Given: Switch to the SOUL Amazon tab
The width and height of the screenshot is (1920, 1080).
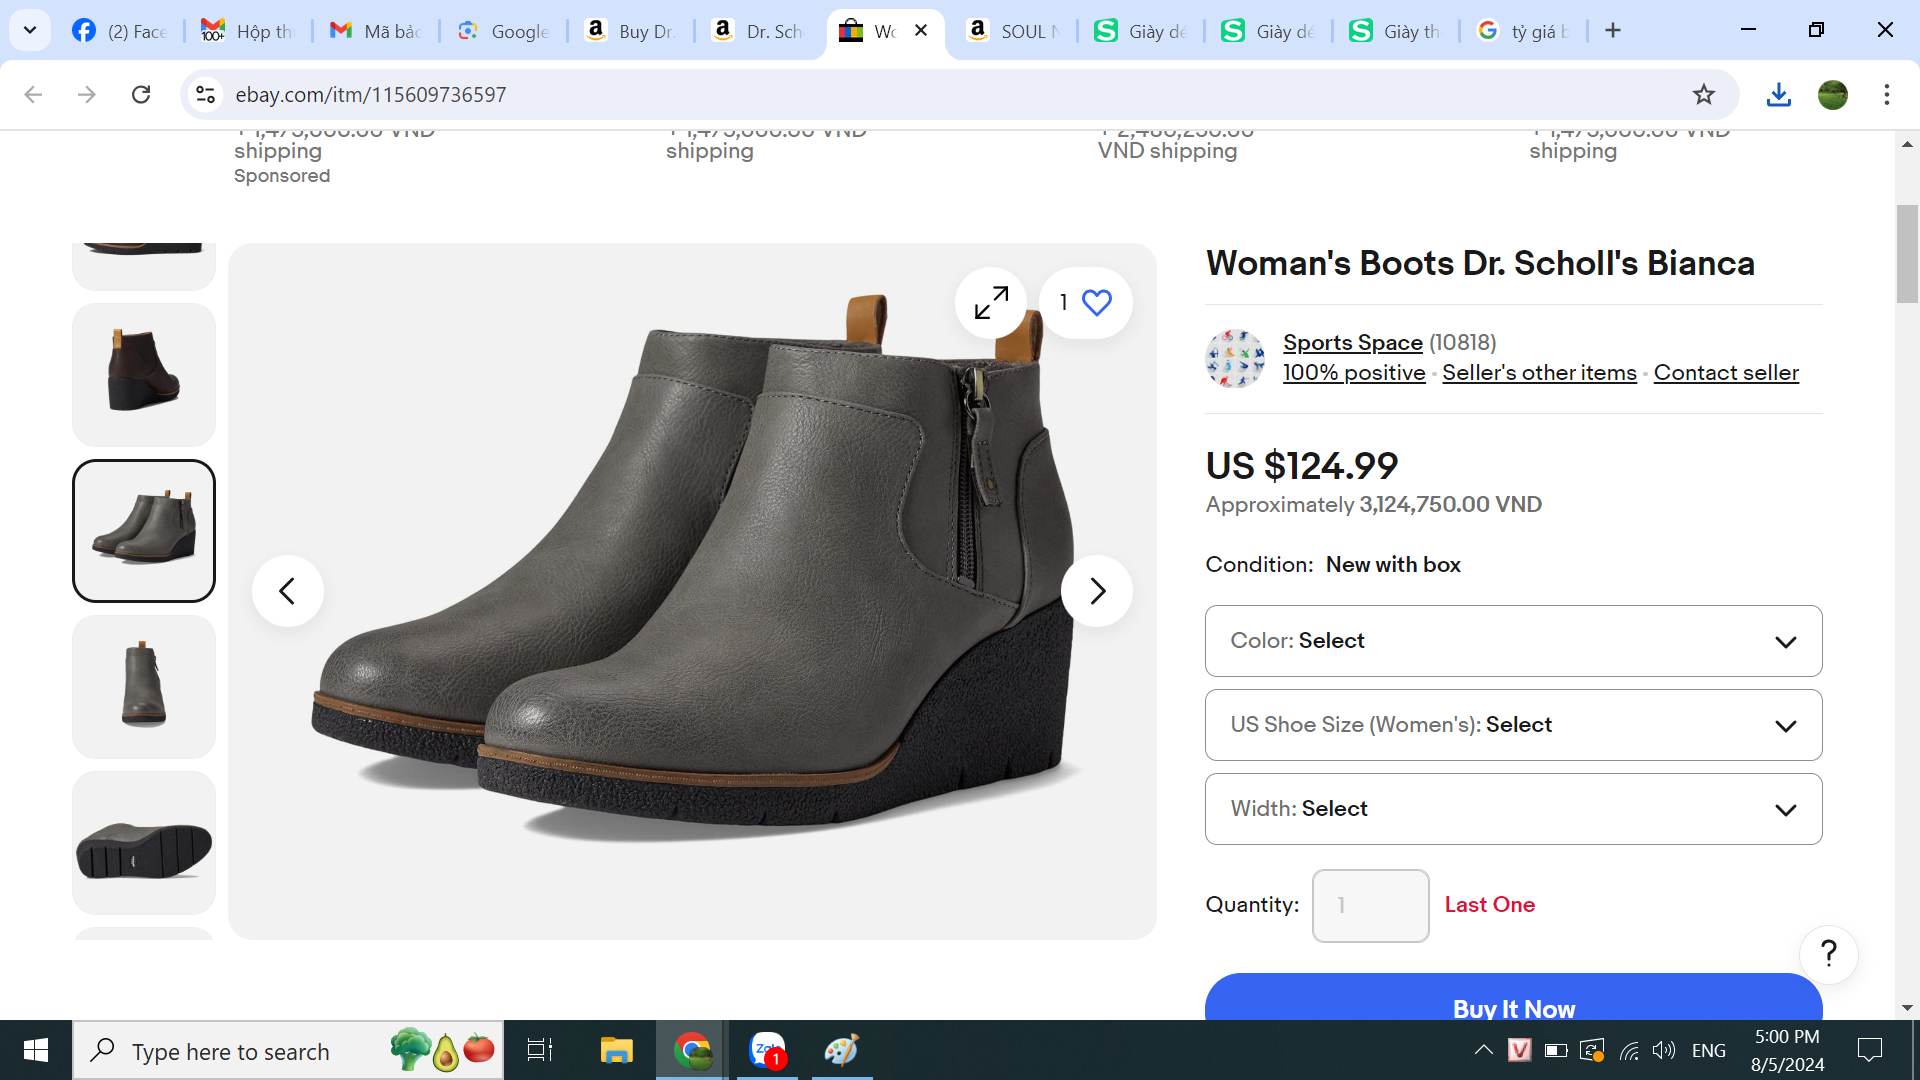Looking at the screenshot, I should pyautogui.click(x=1013, y=31).
